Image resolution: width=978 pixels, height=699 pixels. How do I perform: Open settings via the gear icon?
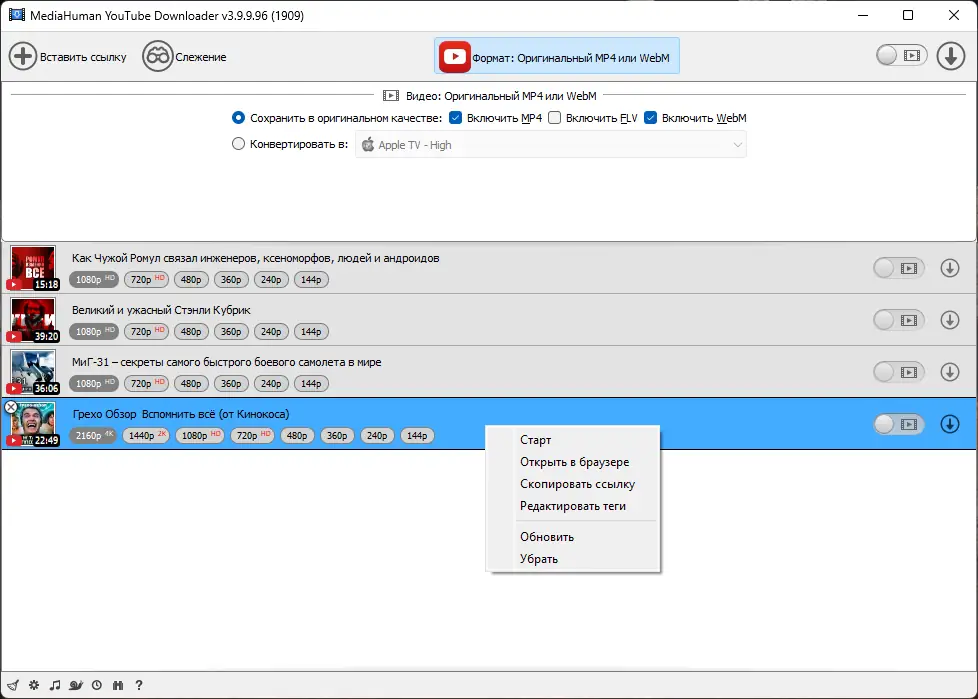tap(34, 685)
